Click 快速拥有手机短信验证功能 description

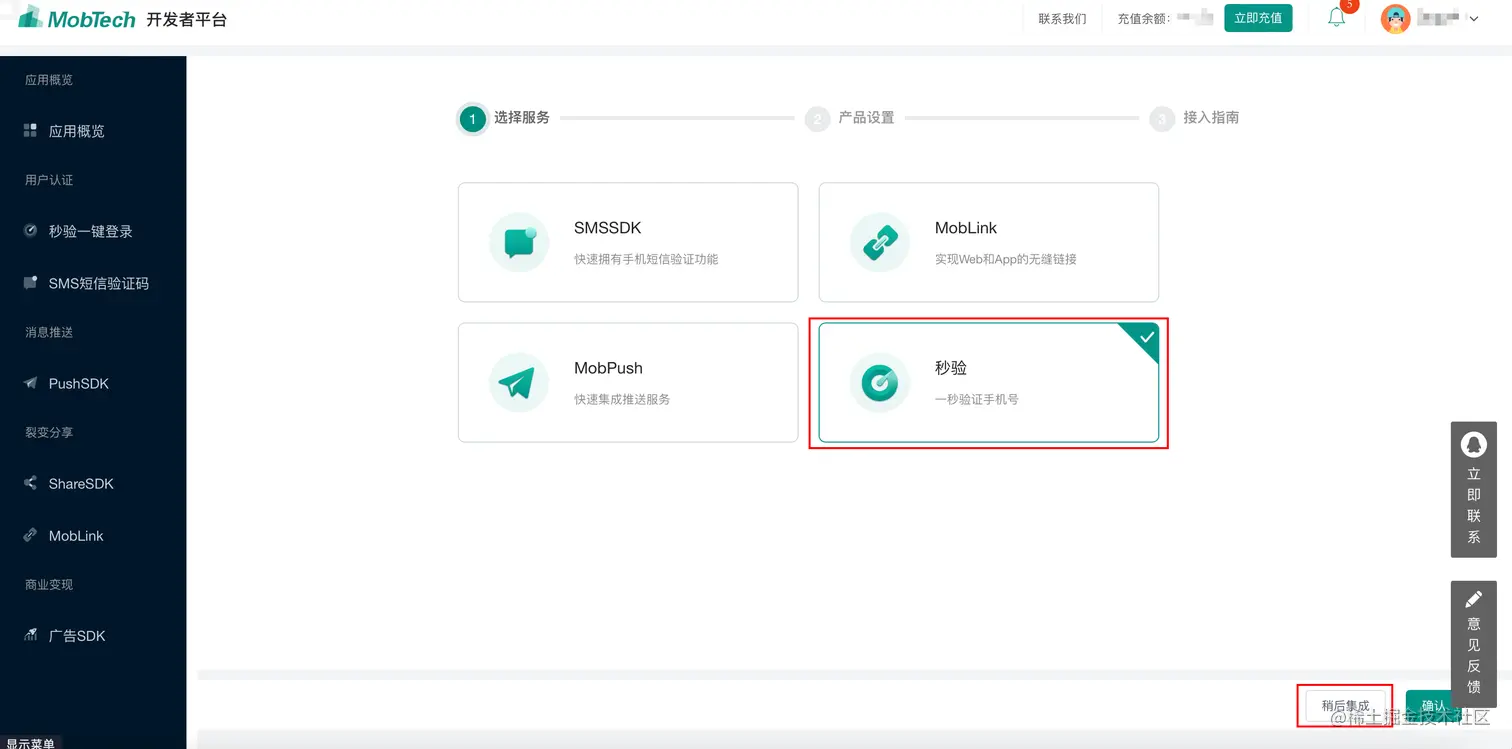pos(646,259)
